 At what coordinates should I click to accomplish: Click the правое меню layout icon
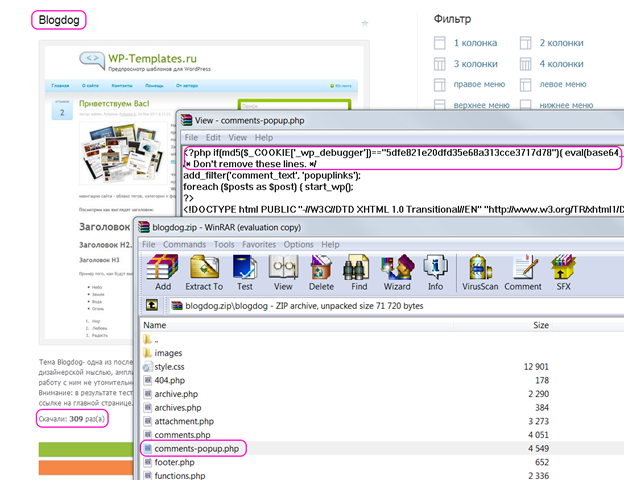[x=439, y=84]
